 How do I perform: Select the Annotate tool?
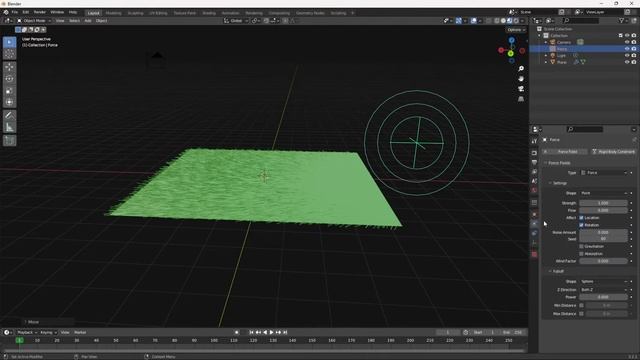point(9,116)
